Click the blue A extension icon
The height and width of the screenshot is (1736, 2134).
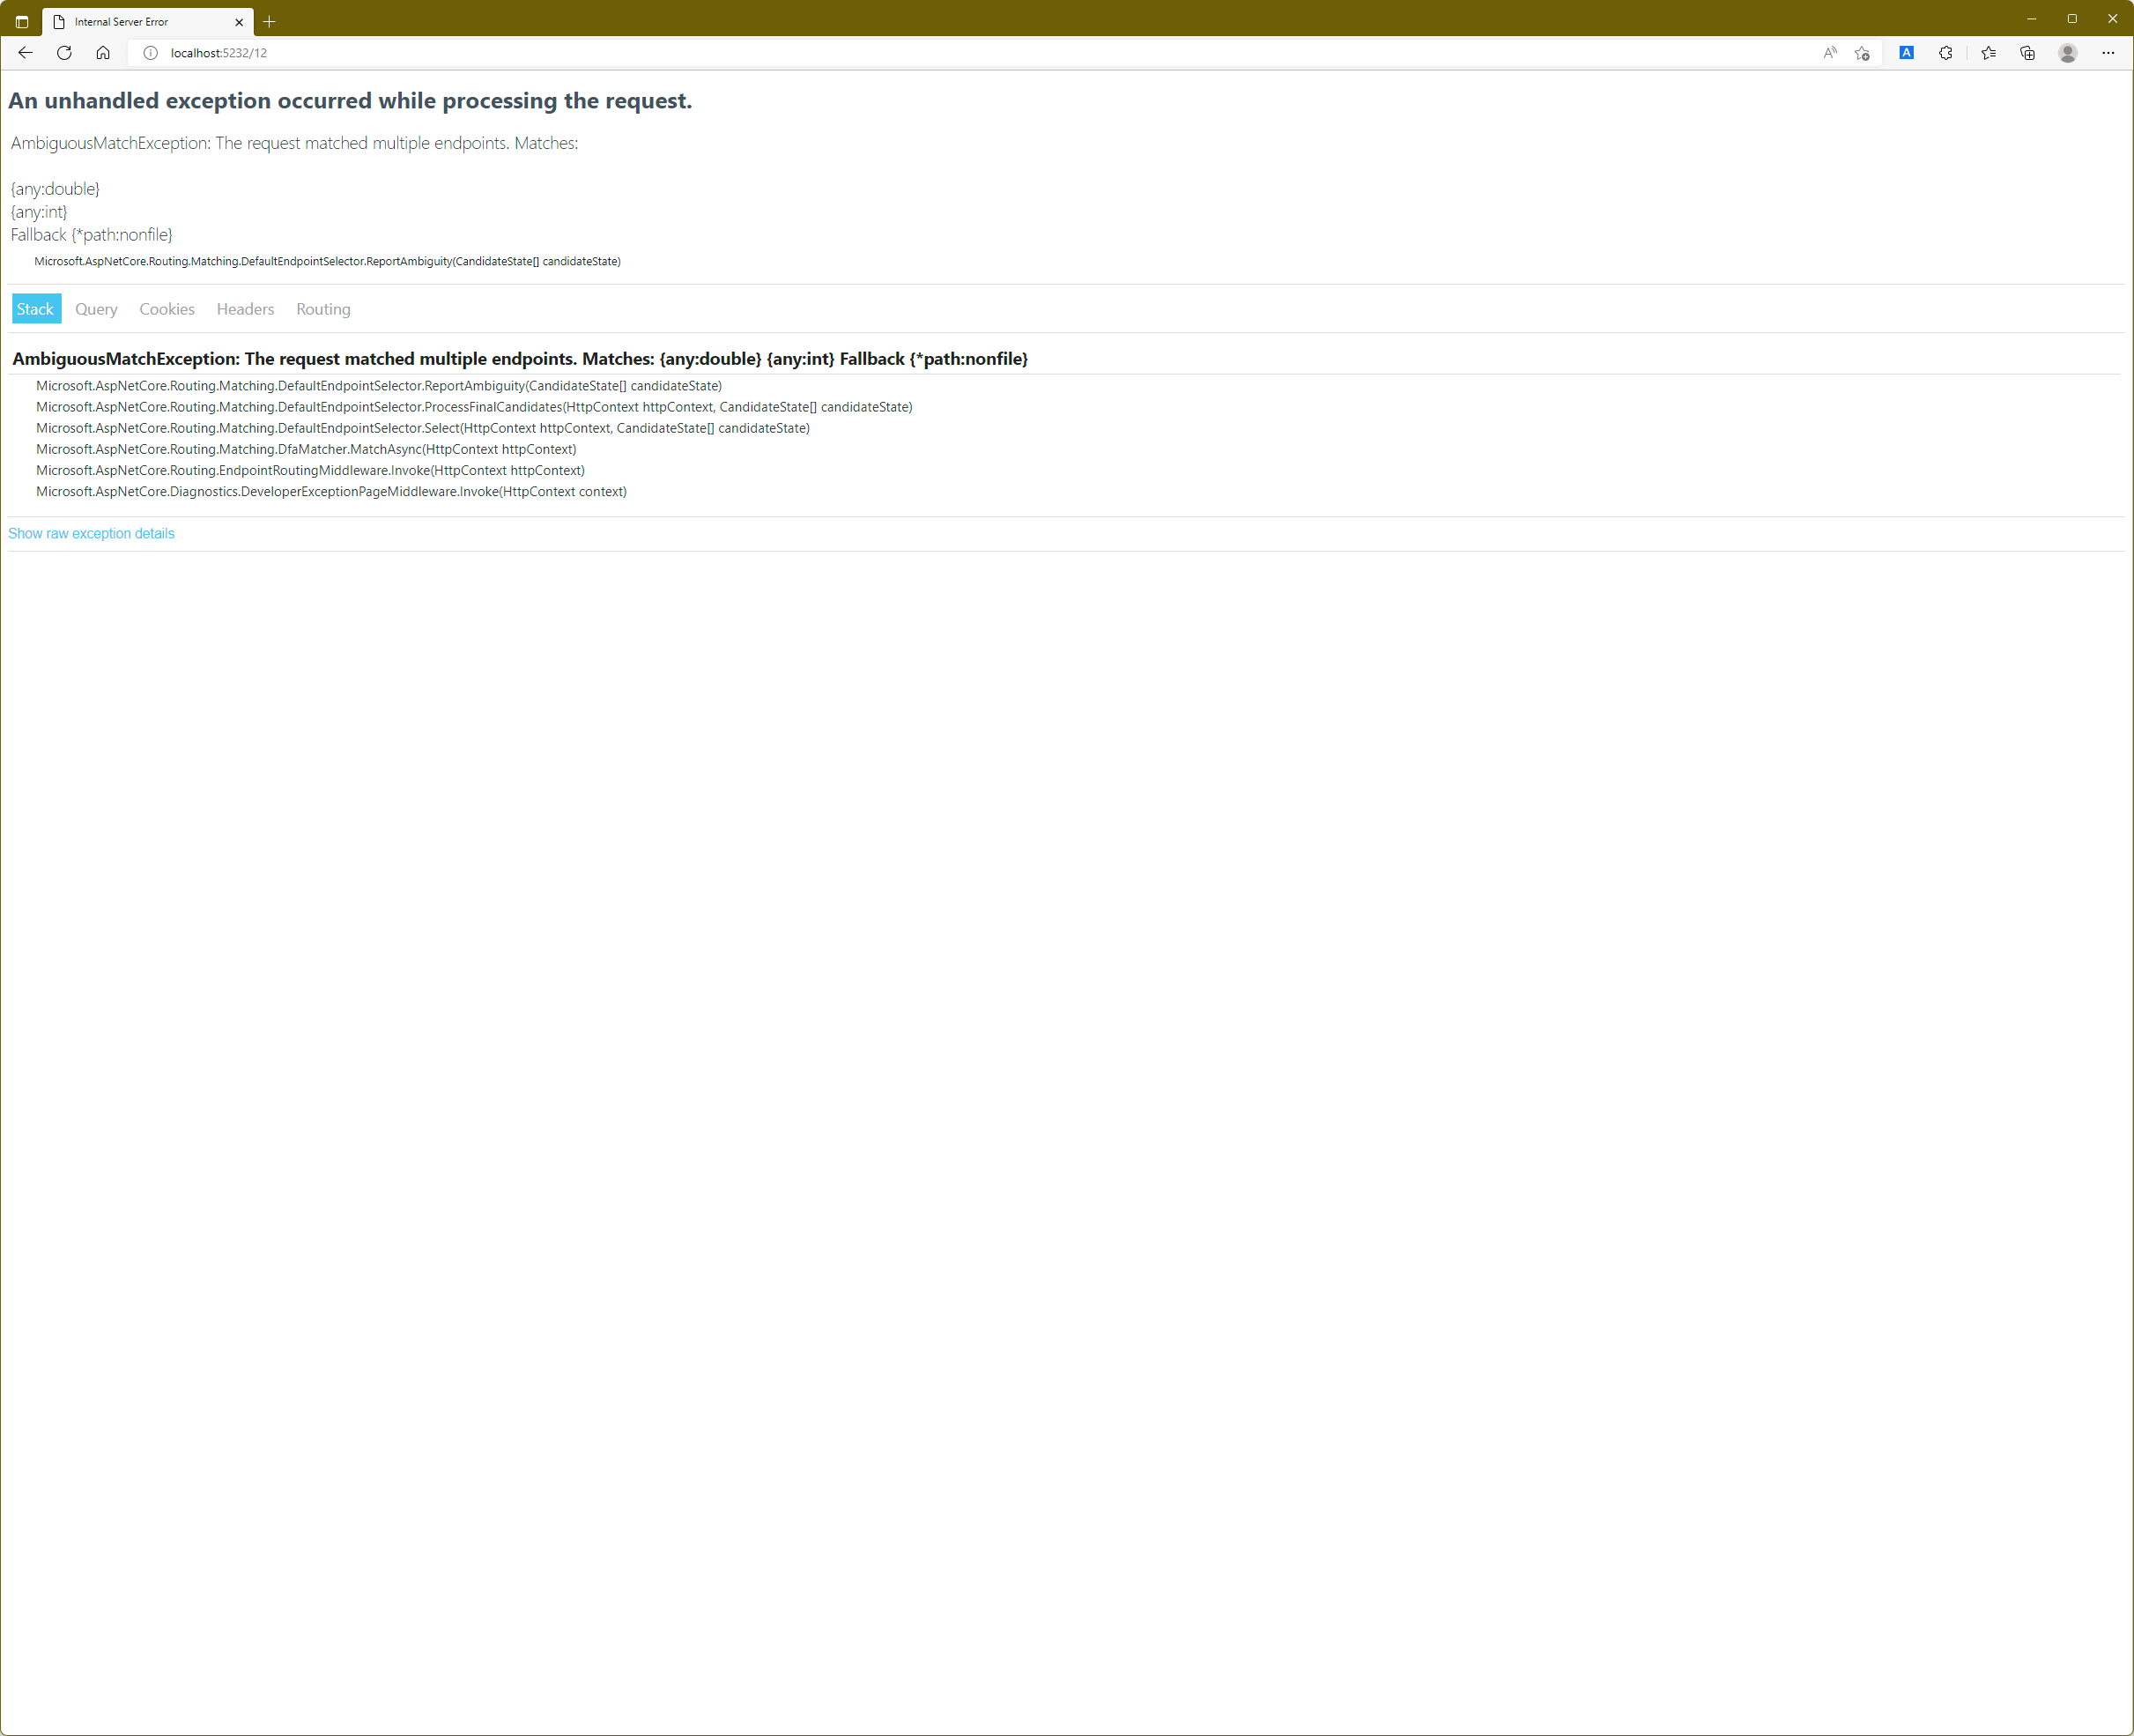(1906, 53)
